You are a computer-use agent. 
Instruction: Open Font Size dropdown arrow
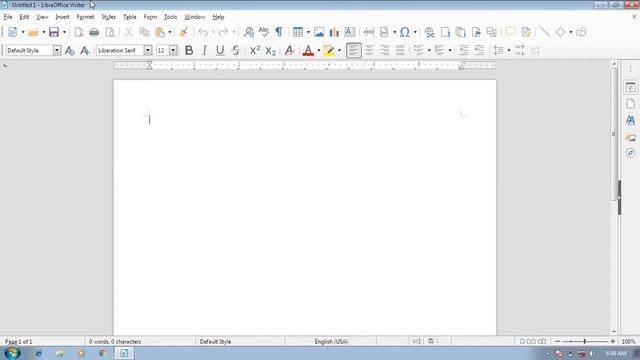[173, 50]
